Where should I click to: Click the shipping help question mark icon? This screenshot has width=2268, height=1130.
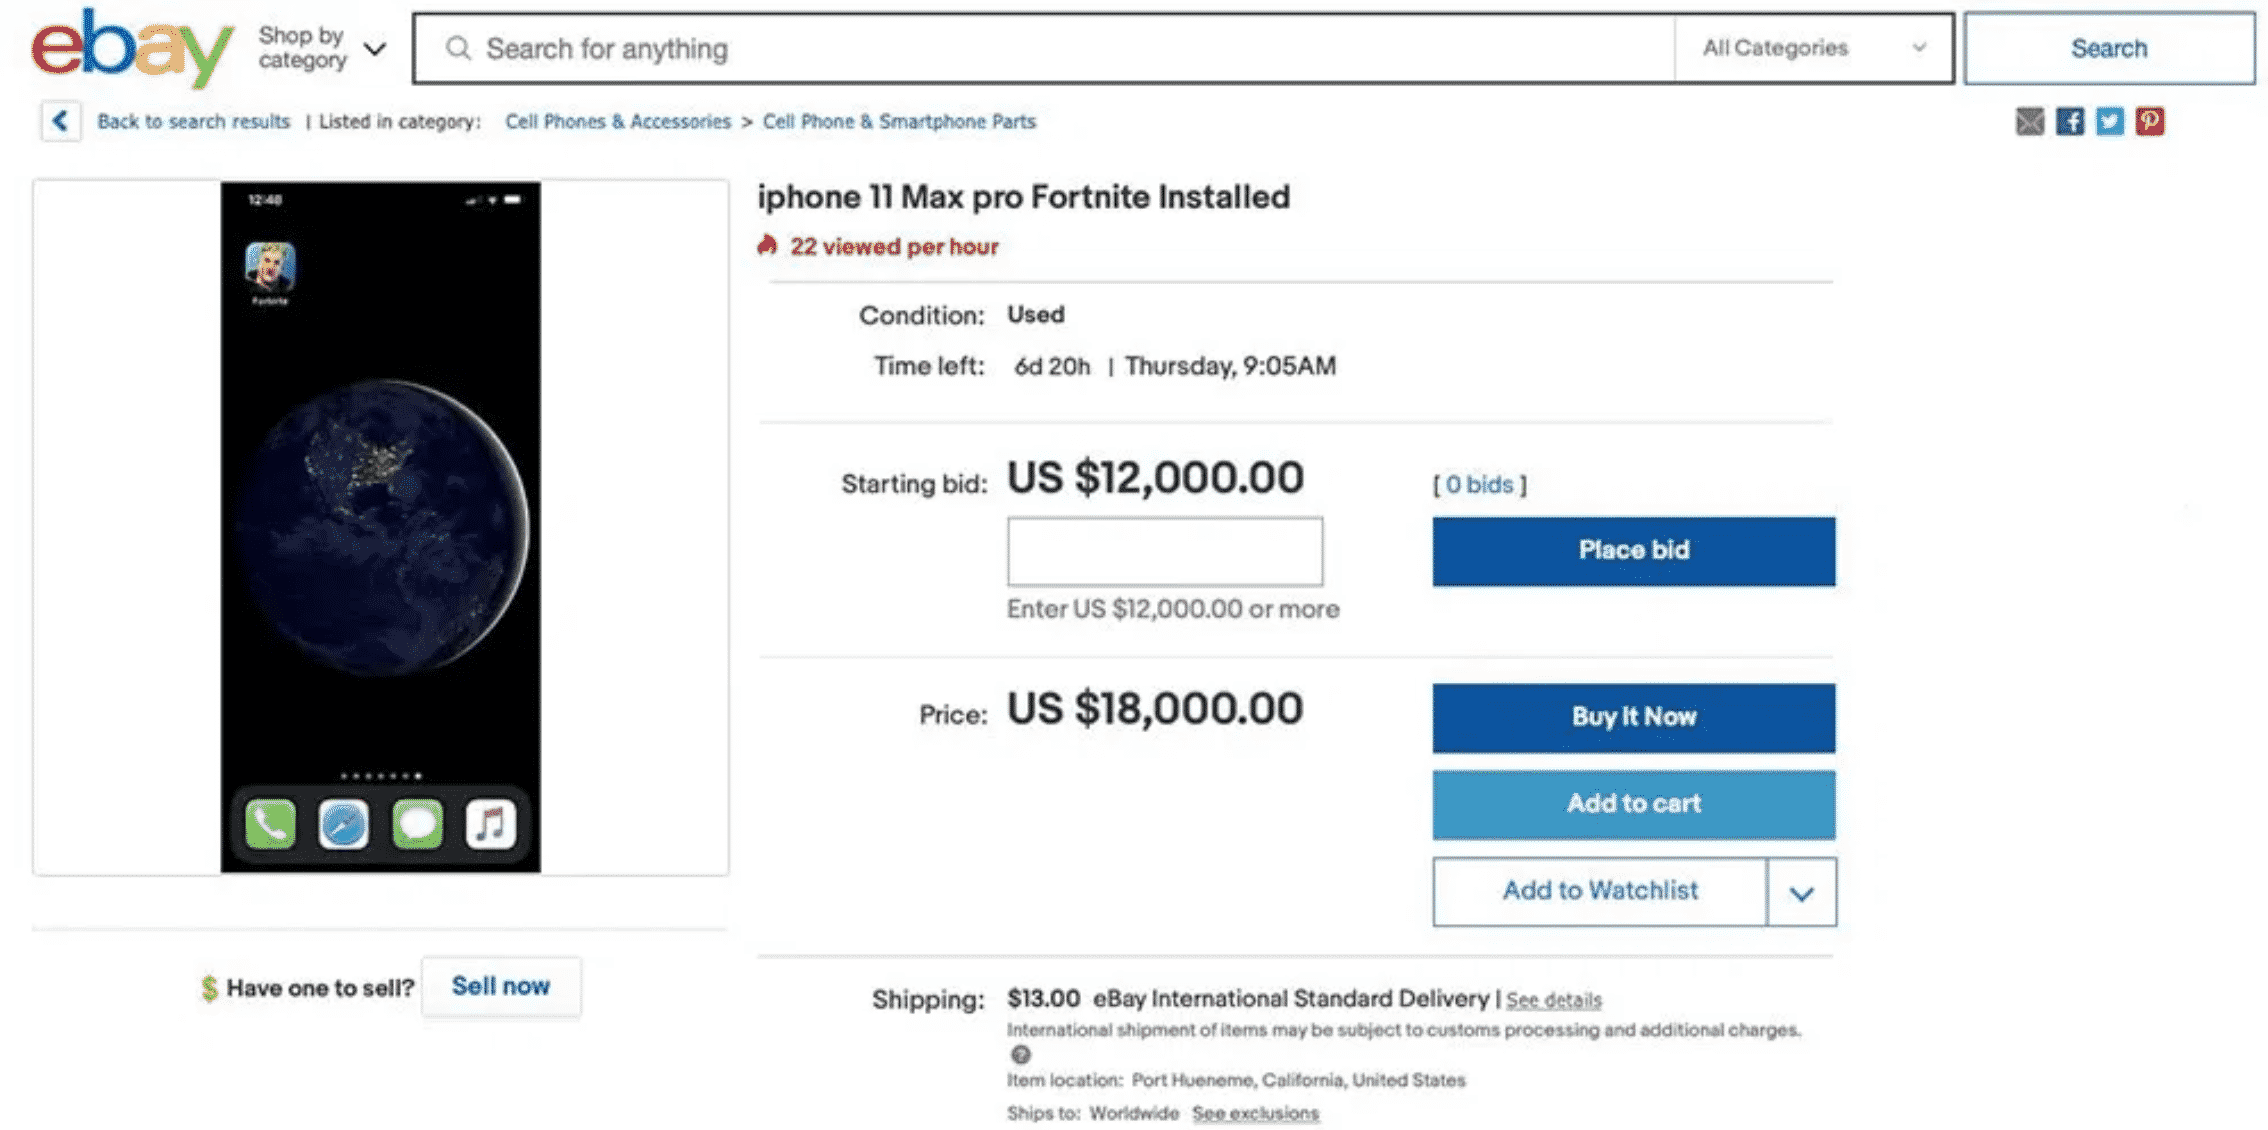pos(1021,1055)
